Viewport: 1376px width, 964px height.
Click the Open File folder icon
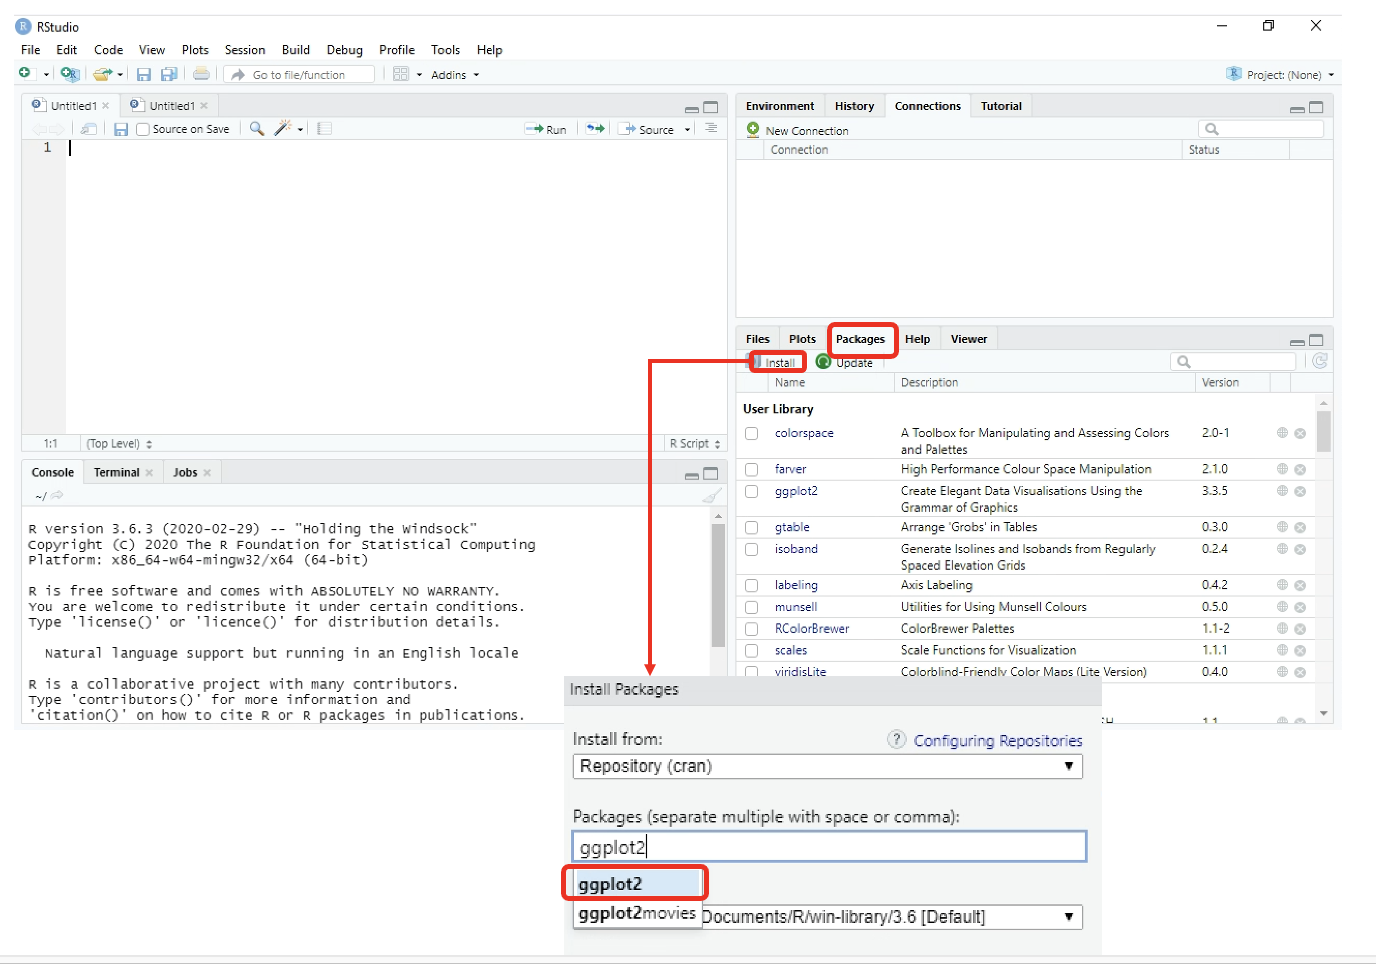[102, 74]
